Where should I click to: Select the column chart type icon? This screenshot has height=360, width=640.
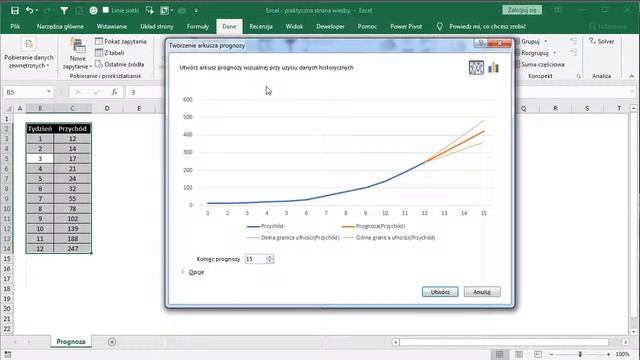coord(493,67)
